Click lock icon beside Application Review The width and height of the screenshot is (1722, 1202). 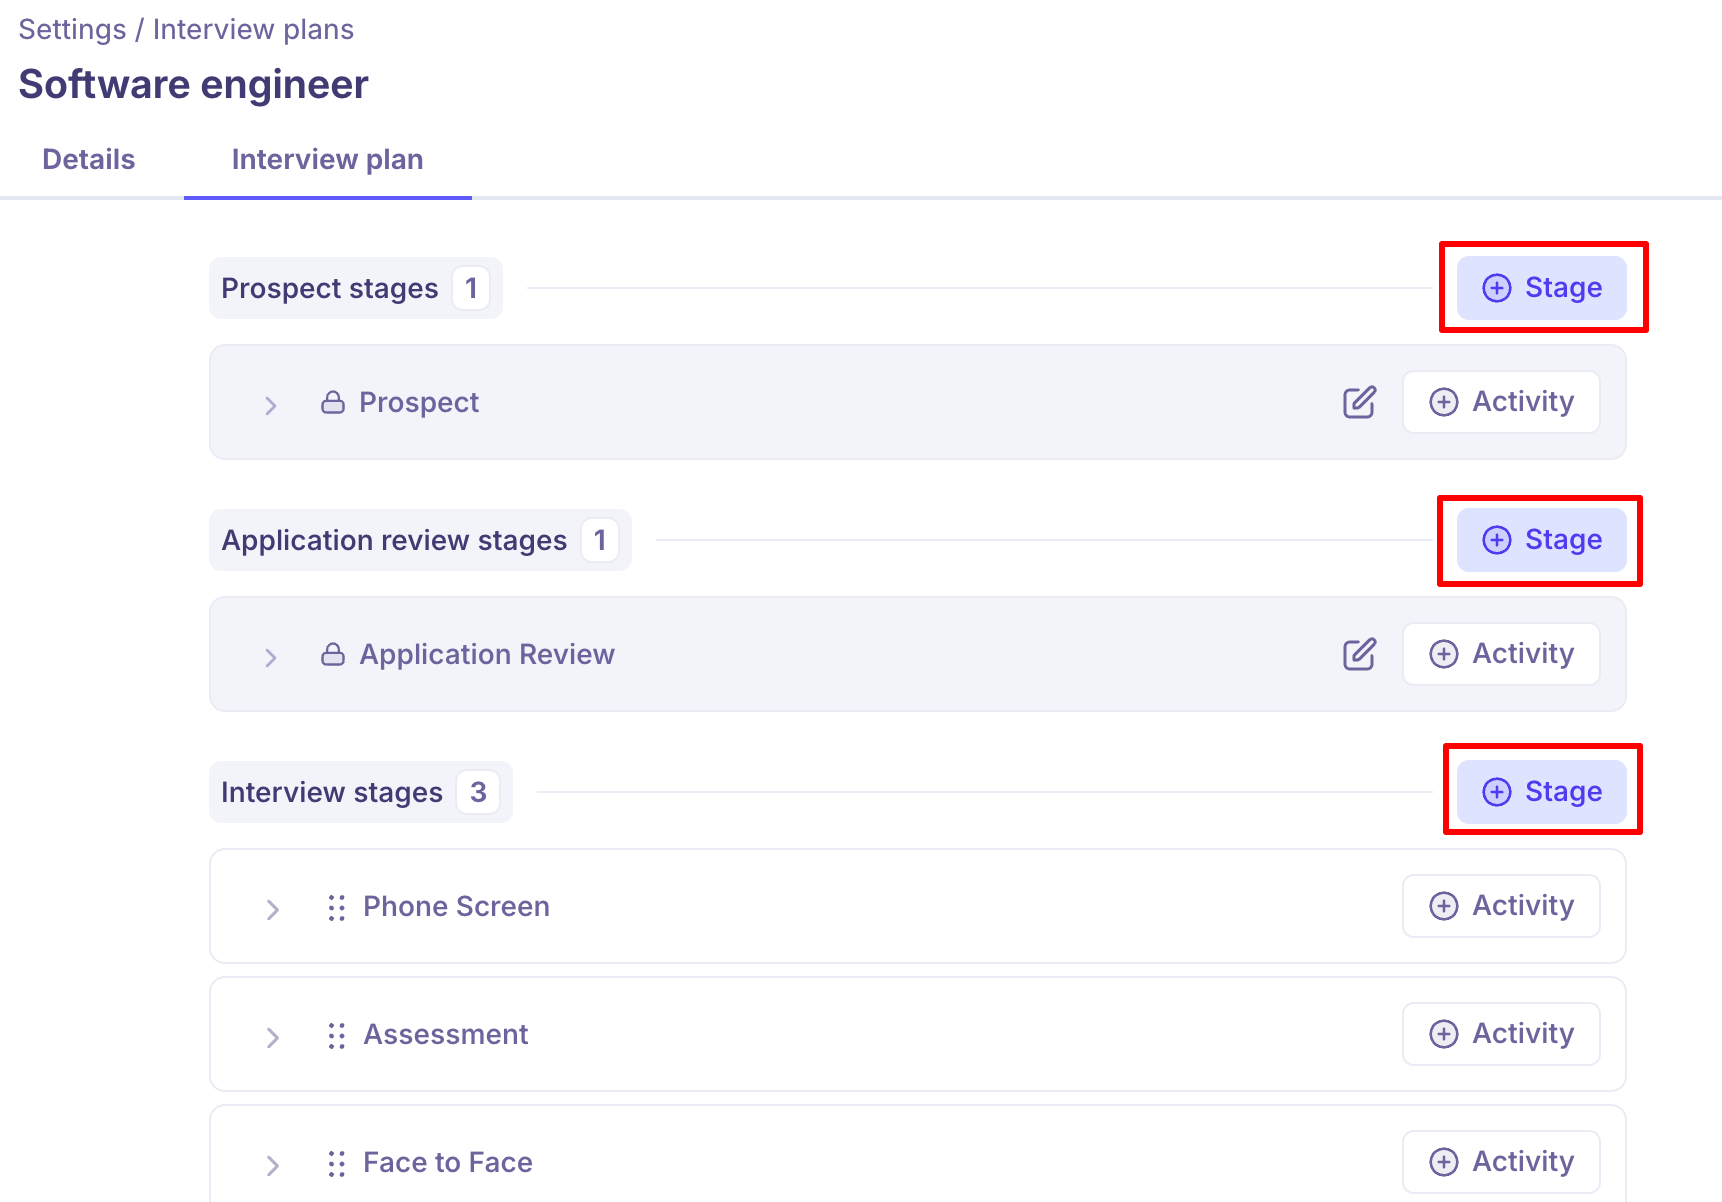332,654
